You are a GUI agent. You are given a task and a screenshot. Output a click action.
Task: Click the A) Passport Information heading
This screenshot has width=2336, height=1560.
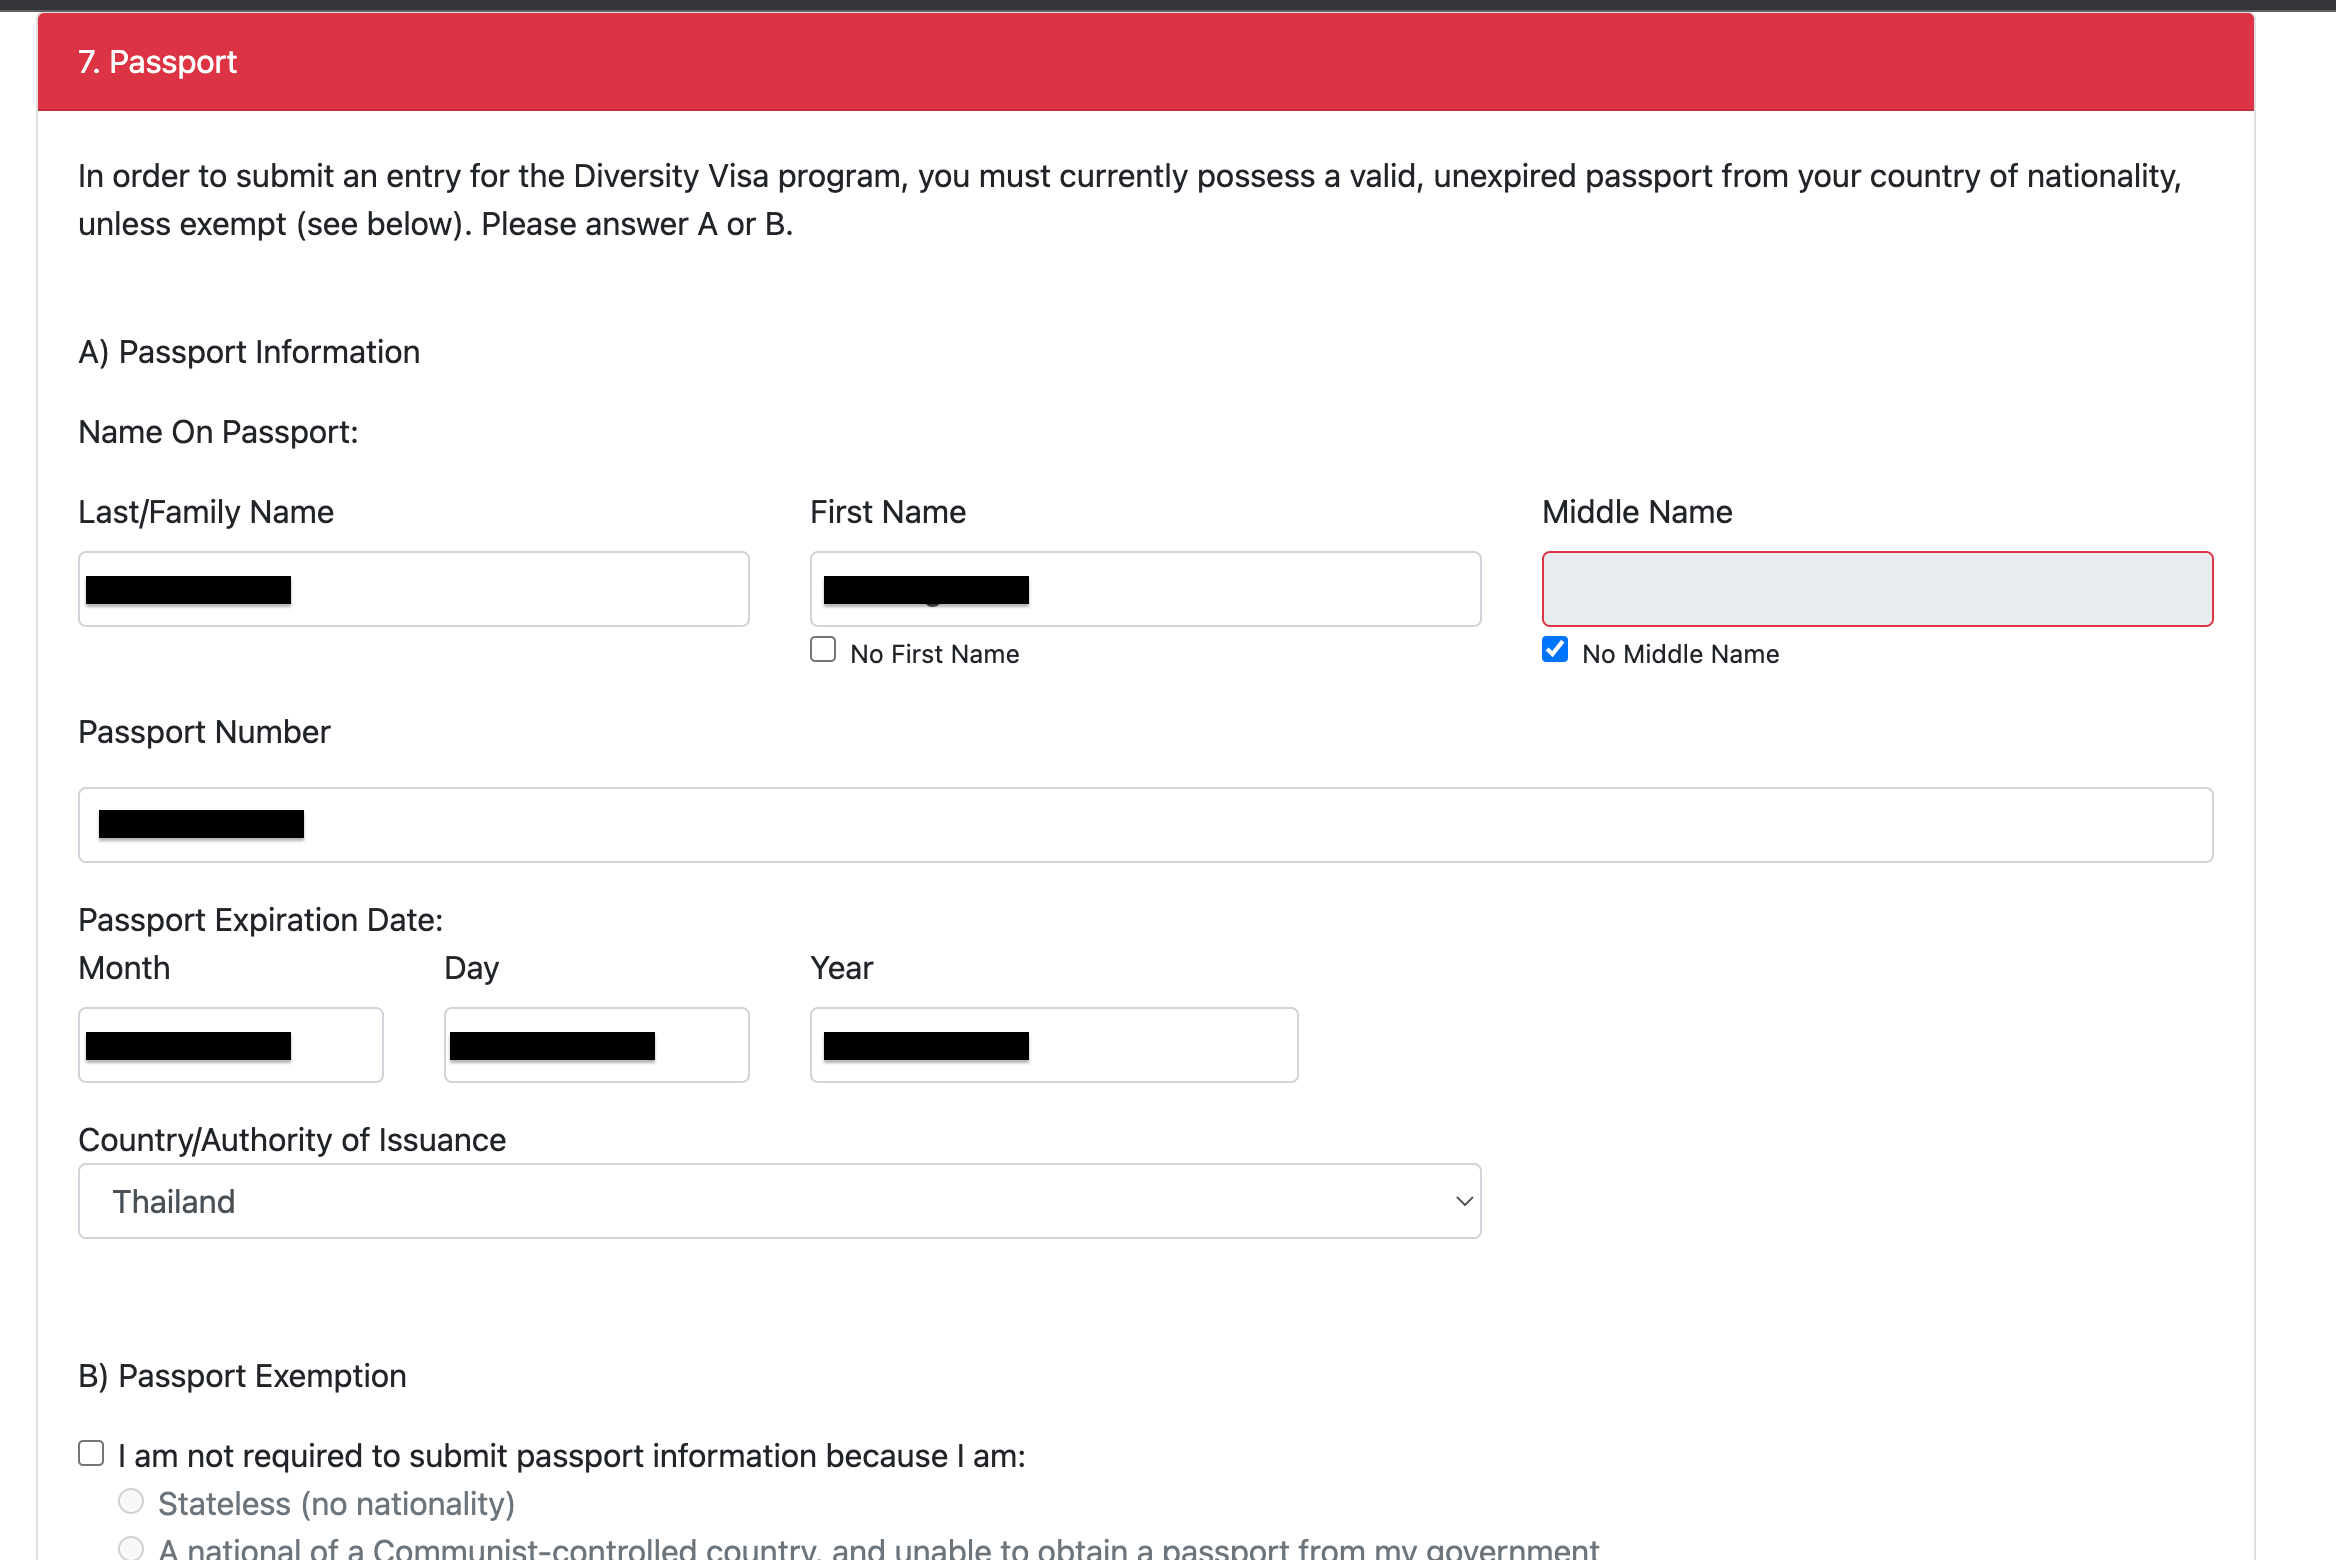point(249,352)
